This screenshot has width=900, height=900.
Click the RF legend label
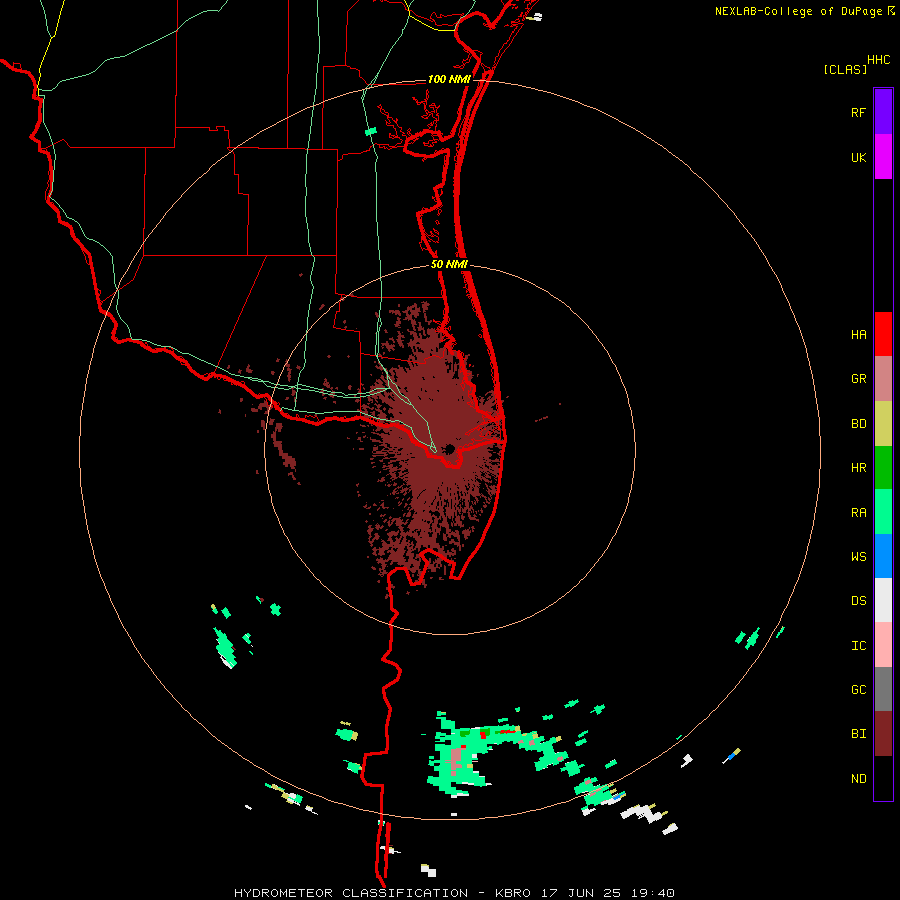(x=858, y=113)
